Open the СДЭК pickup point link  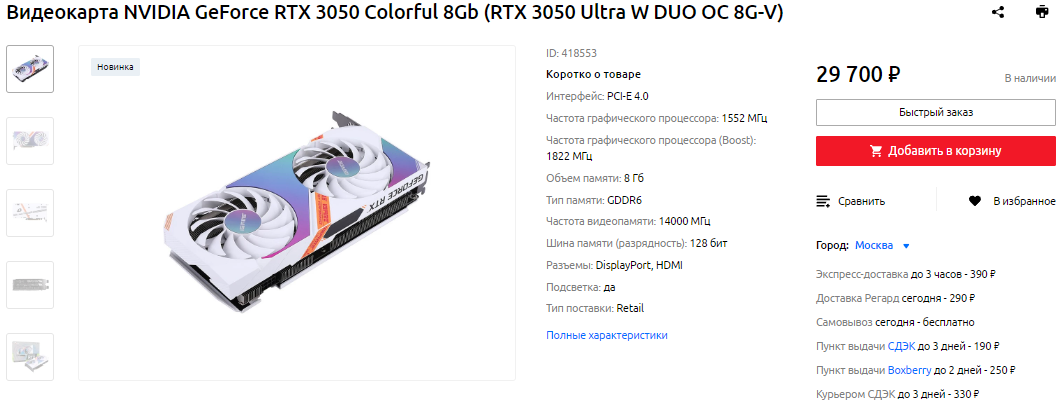point(902,346)
